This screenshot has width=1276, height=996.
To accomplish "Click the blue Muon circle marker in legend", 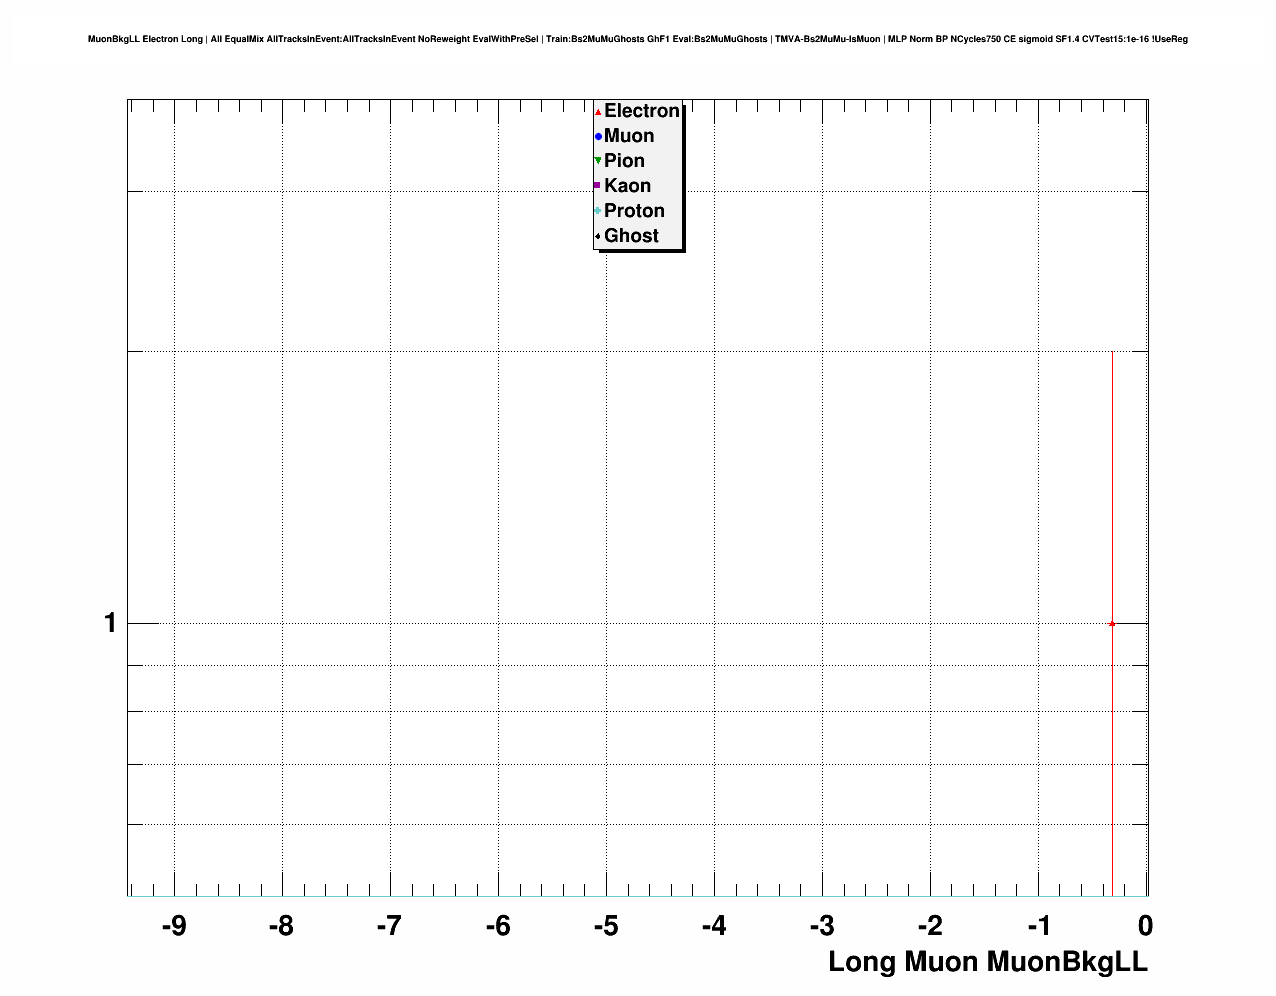I will click(x=598, y=136).
